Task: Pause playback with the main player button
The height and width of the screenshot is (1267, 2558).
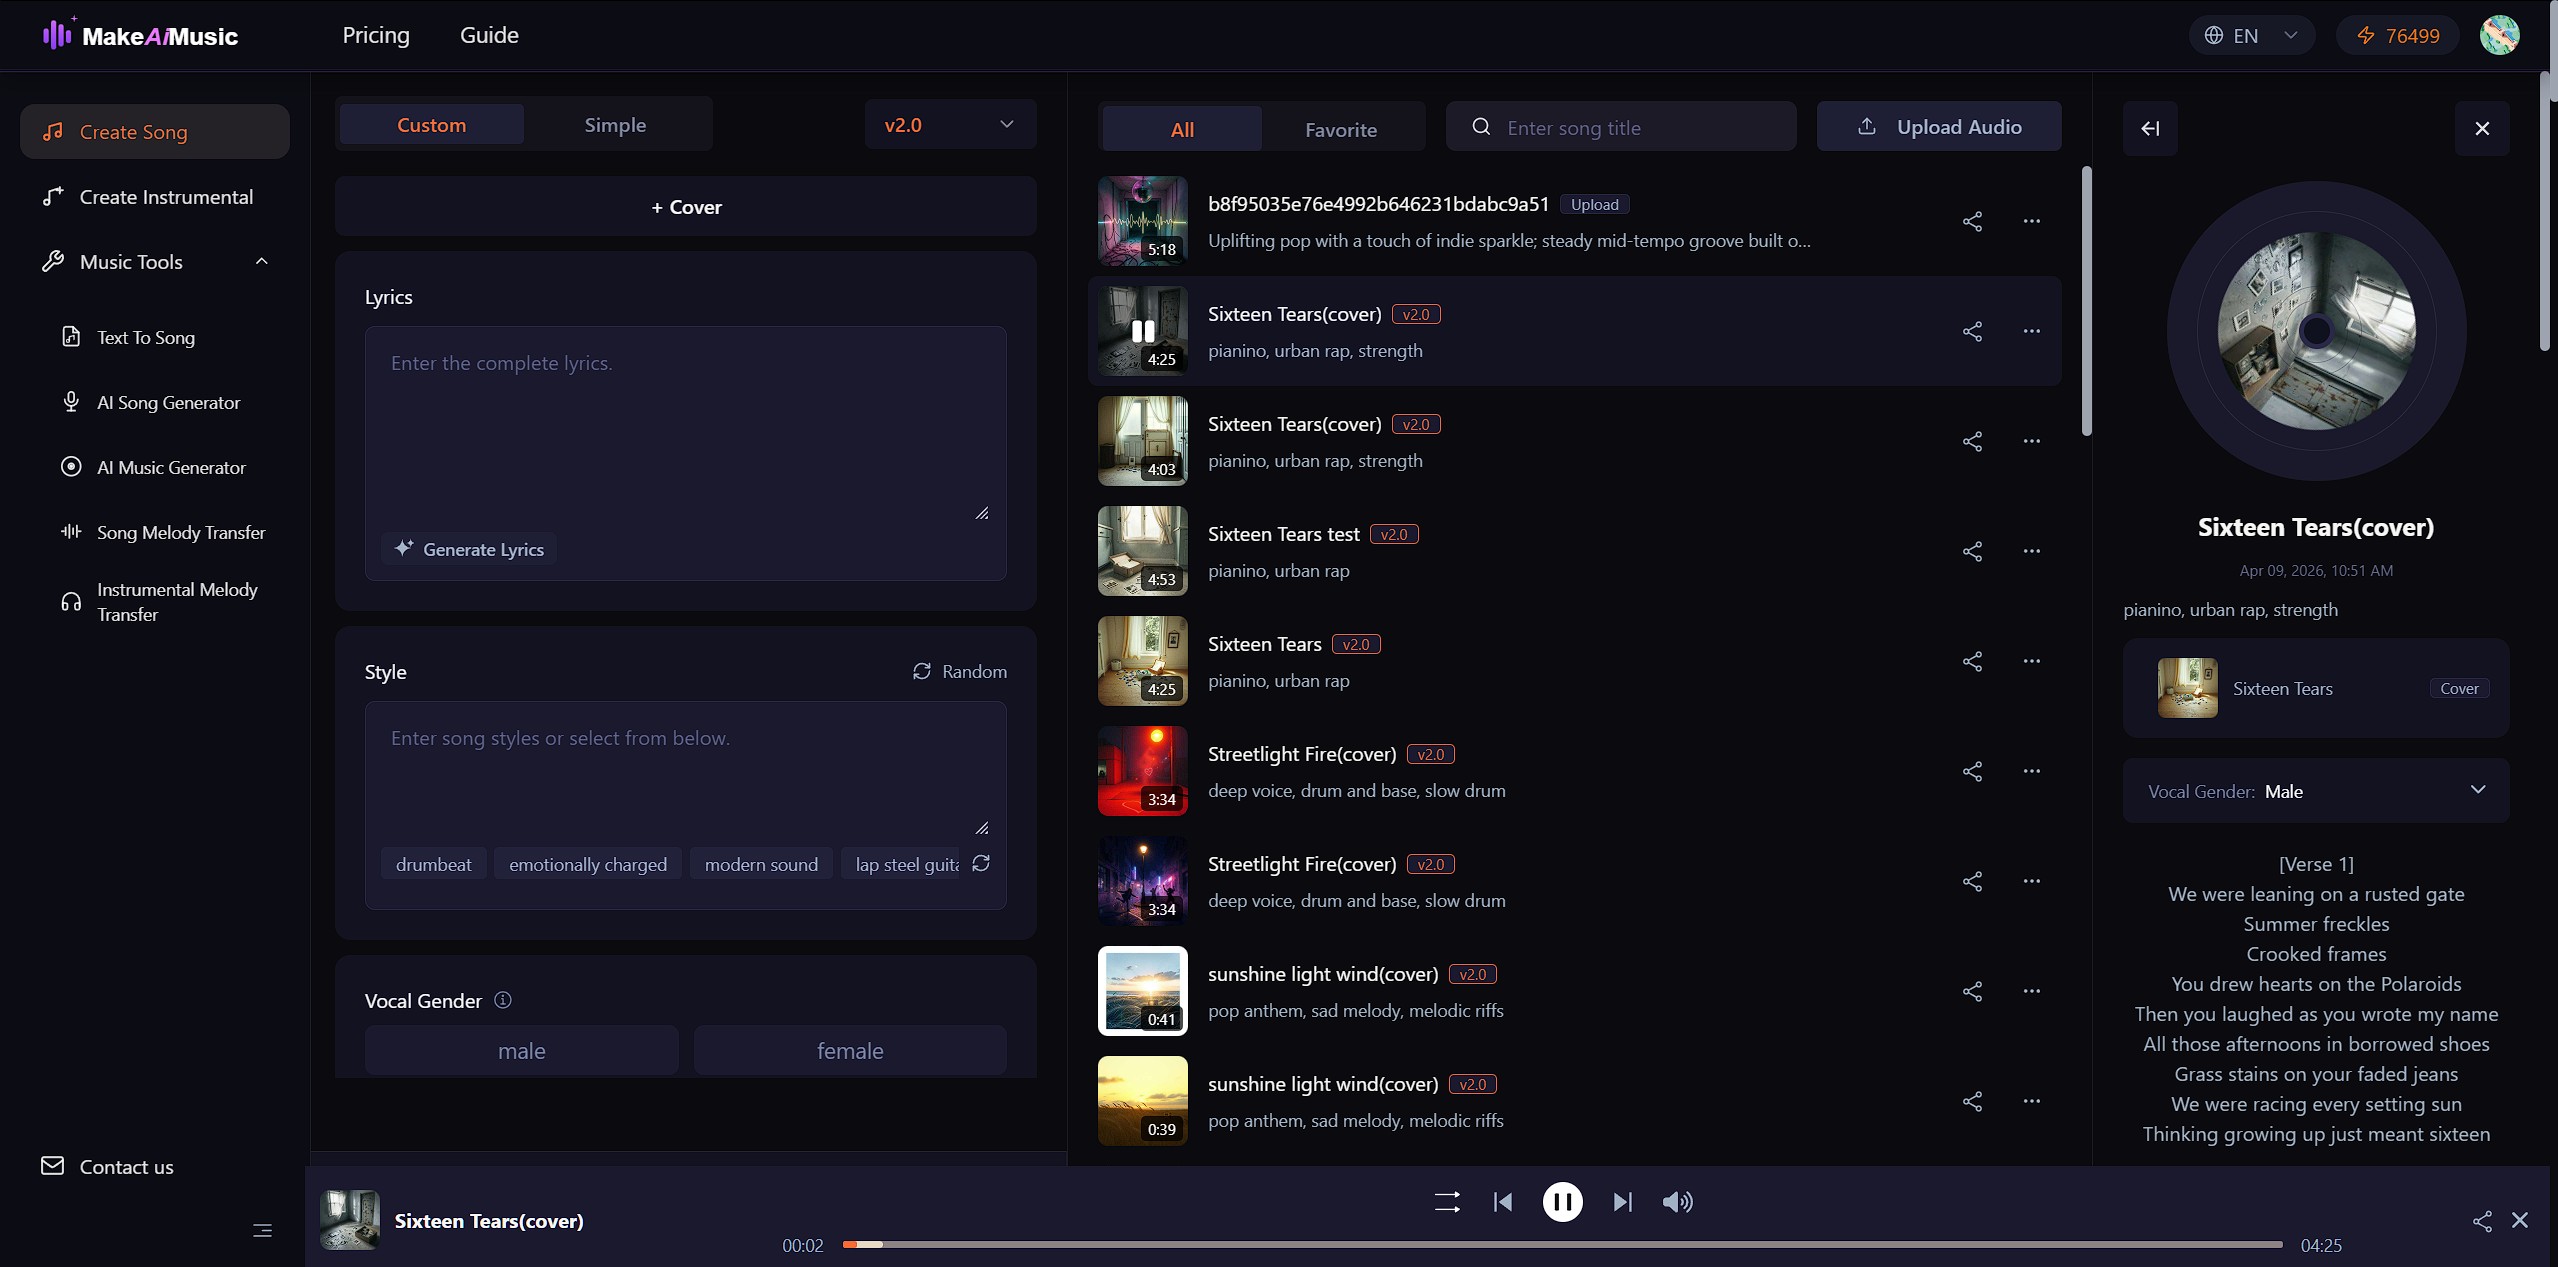Action: coord(1562,1201)
